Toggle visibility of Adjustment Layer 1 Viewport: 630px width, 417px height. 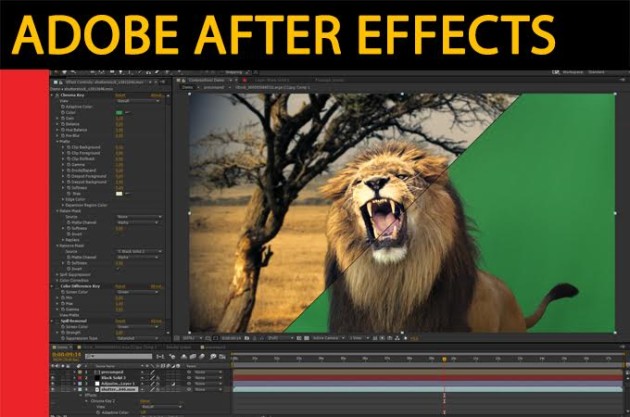pos(53,384)
